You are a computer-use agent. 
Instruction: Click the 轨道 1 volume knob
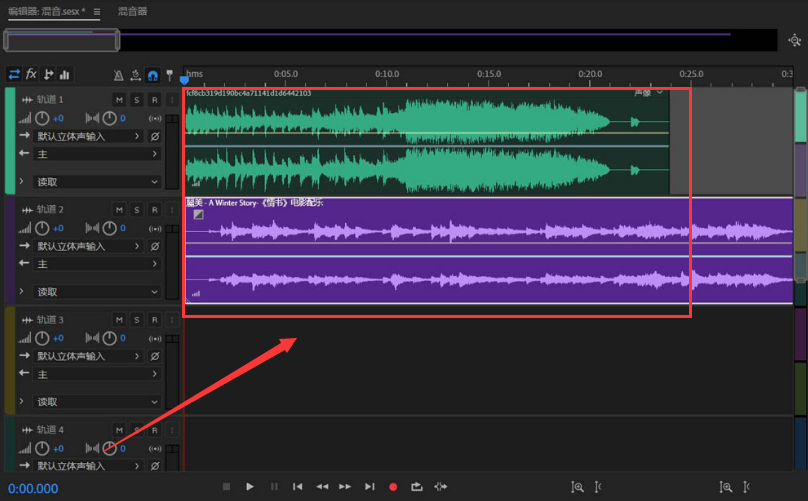click(42, 119)
